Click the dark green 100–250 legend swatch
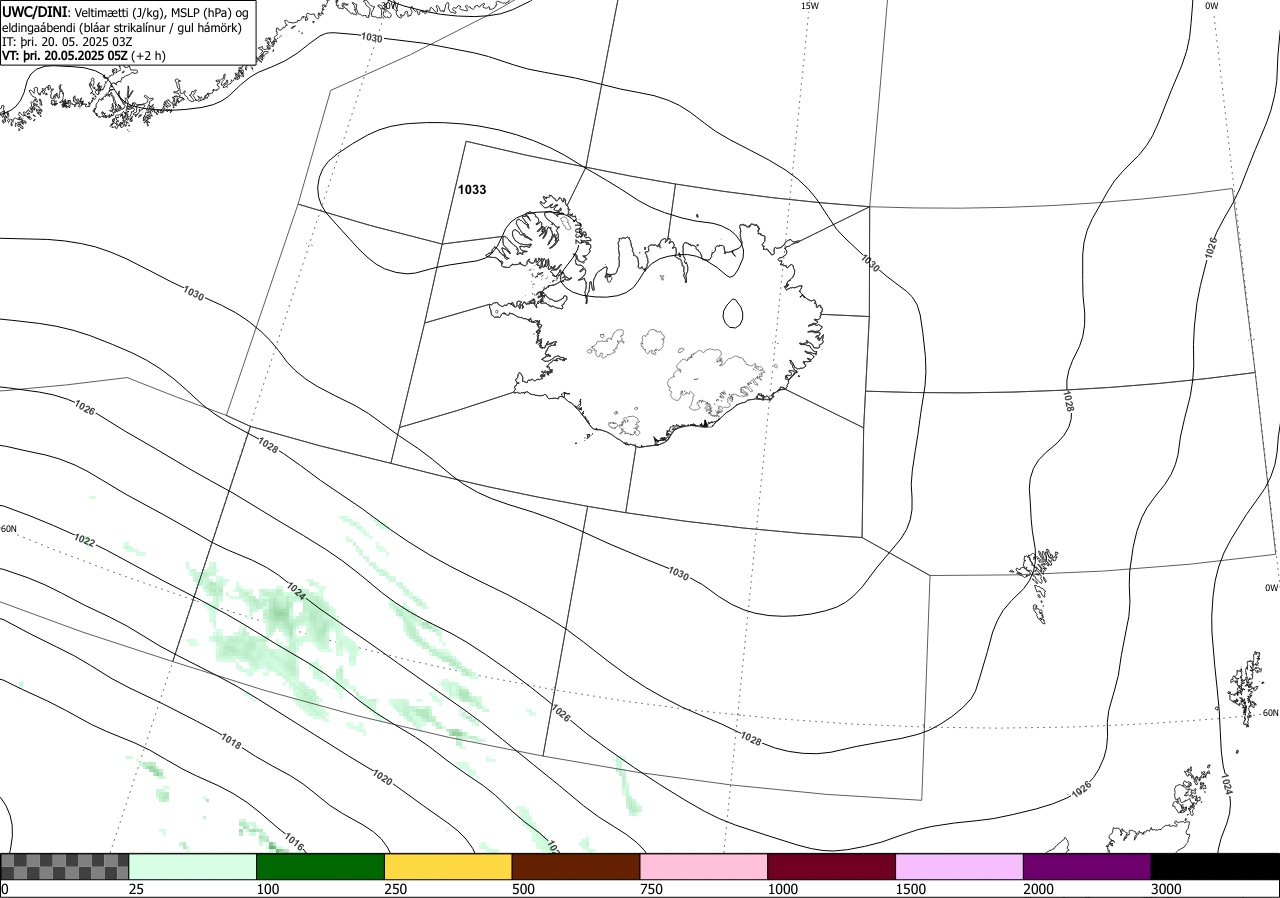1280x898 pixels. tap(321, 866)
